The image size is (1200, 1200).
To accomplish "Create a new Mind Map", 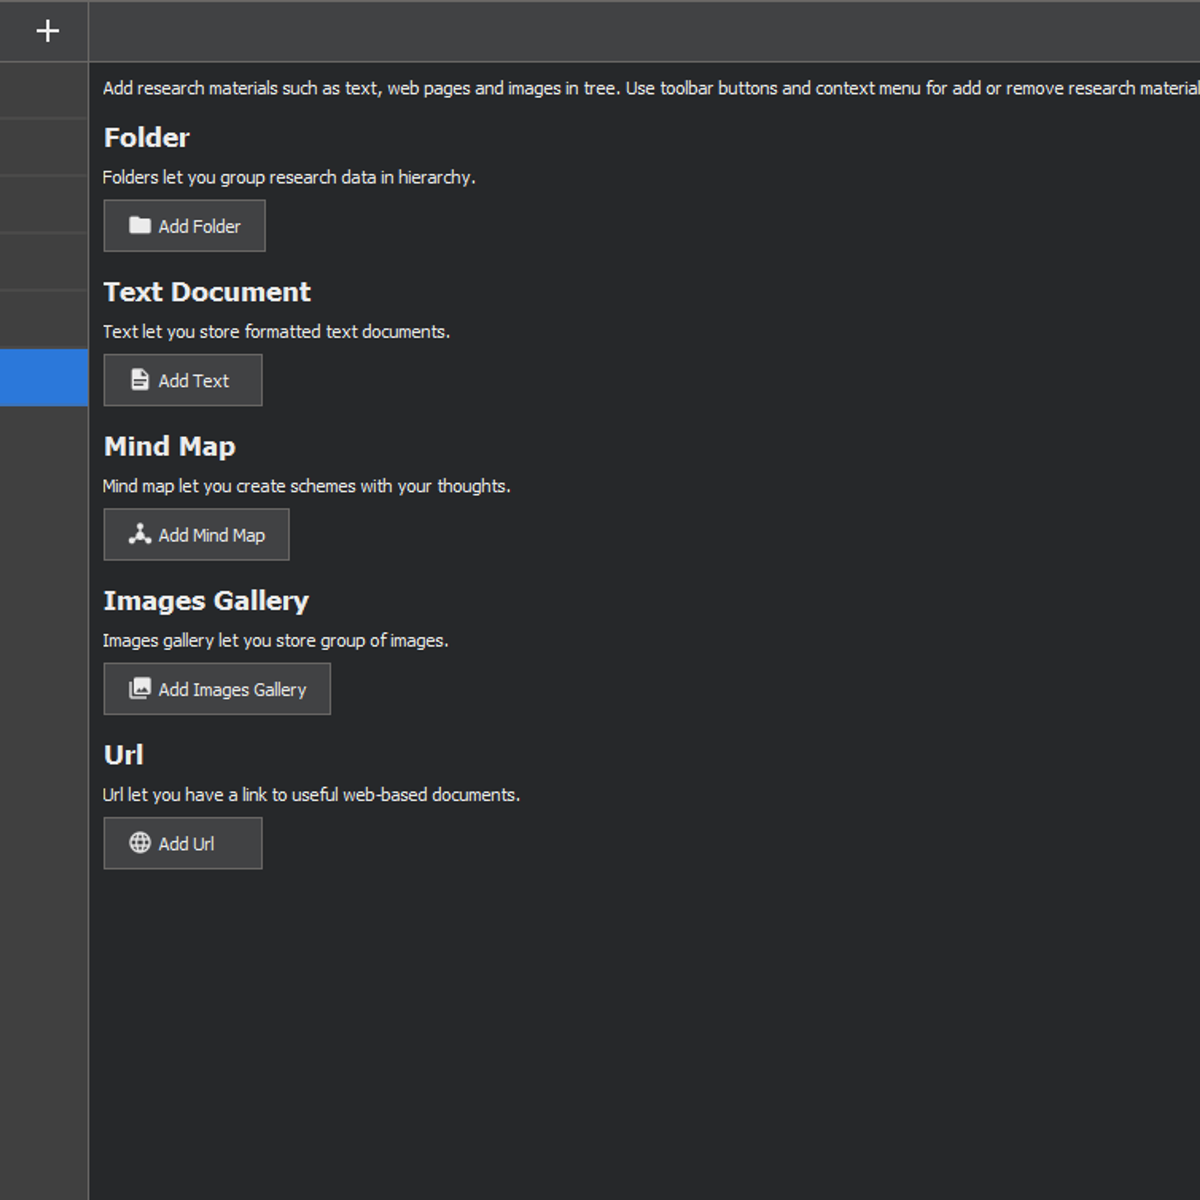I will 196,535.
